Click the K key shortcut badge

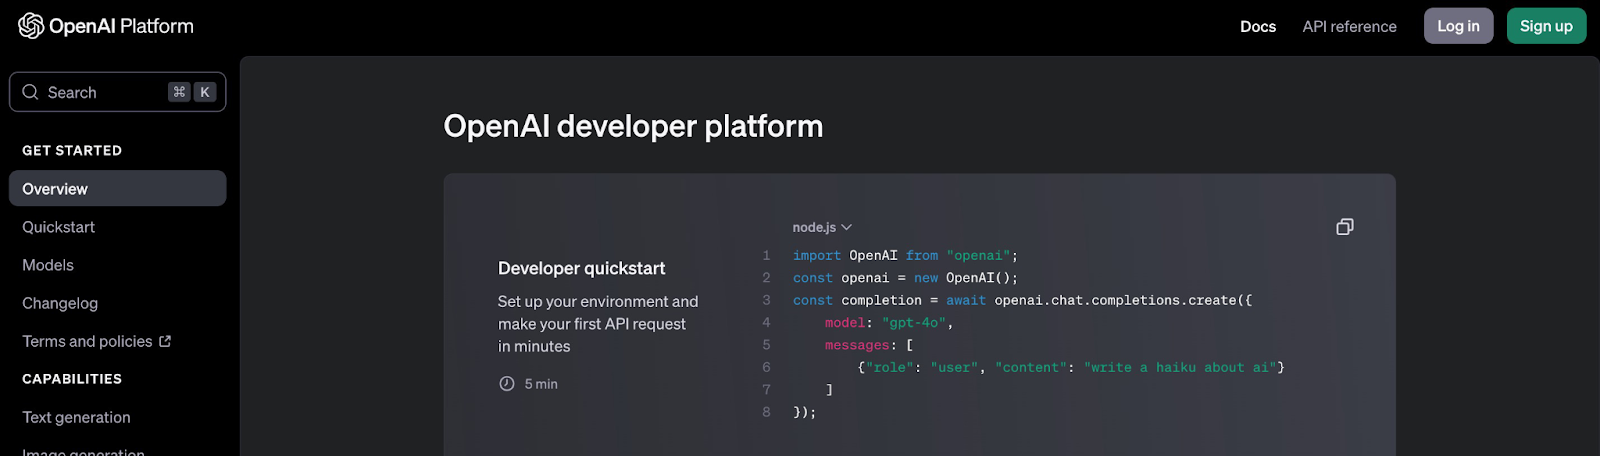205,92
